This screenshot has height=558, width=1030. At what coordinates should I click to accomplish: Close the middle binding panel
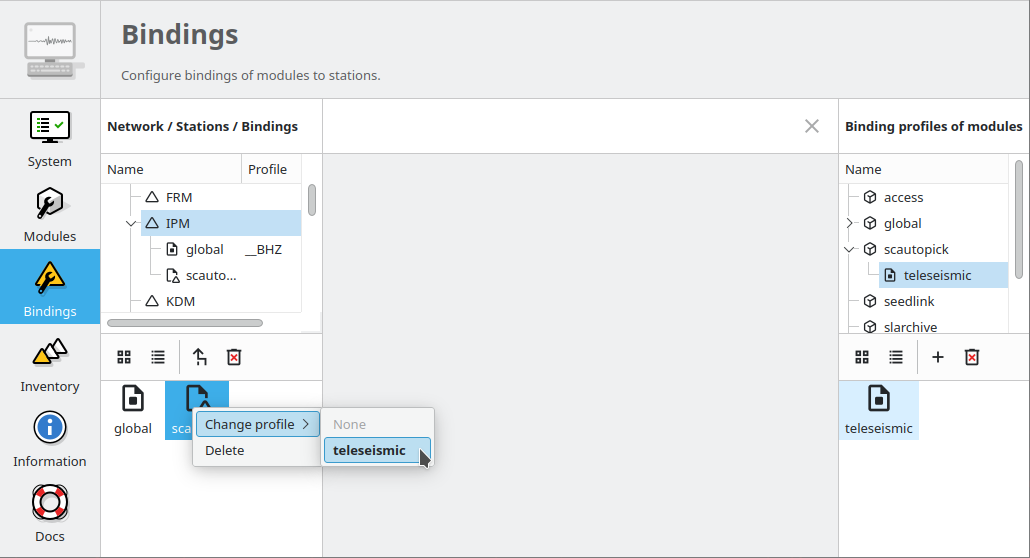coord(812,126)
